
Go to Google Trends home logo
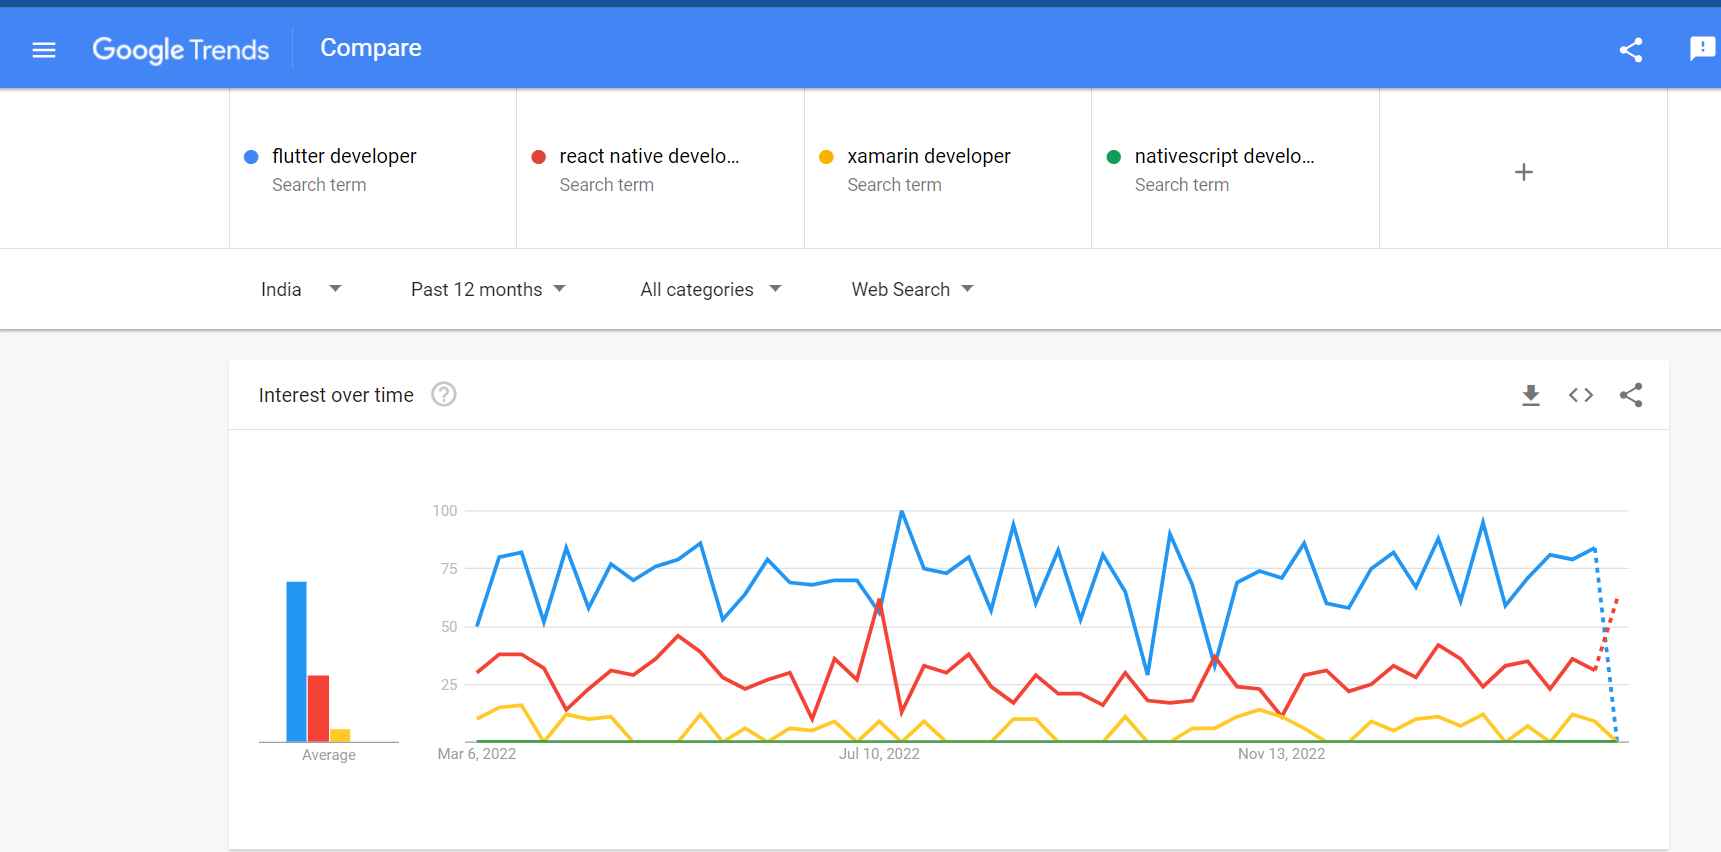[181, 49]
